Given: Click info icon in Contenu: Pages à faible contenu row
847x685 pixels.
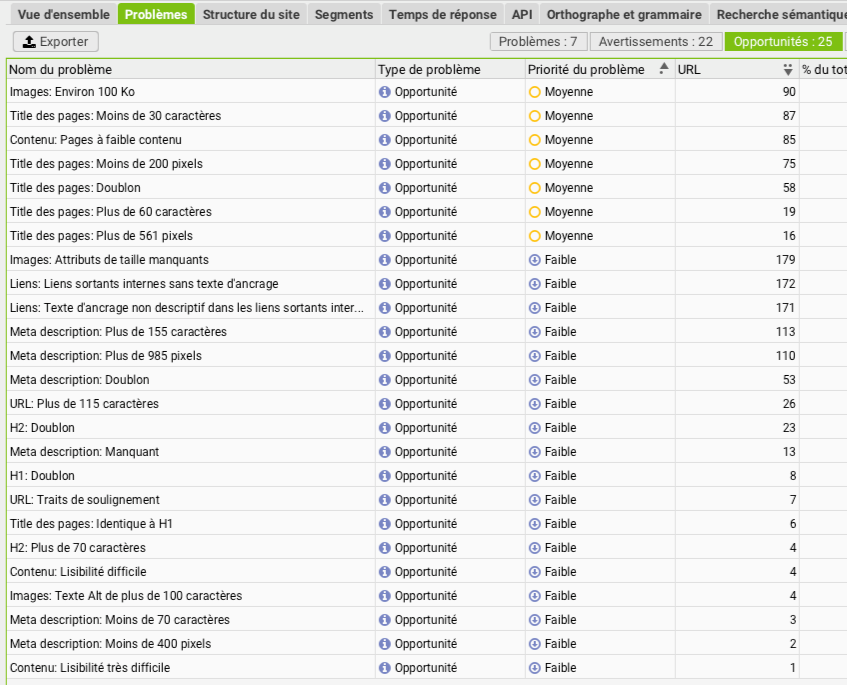Looking at the screenshot, I should (385, 140).
